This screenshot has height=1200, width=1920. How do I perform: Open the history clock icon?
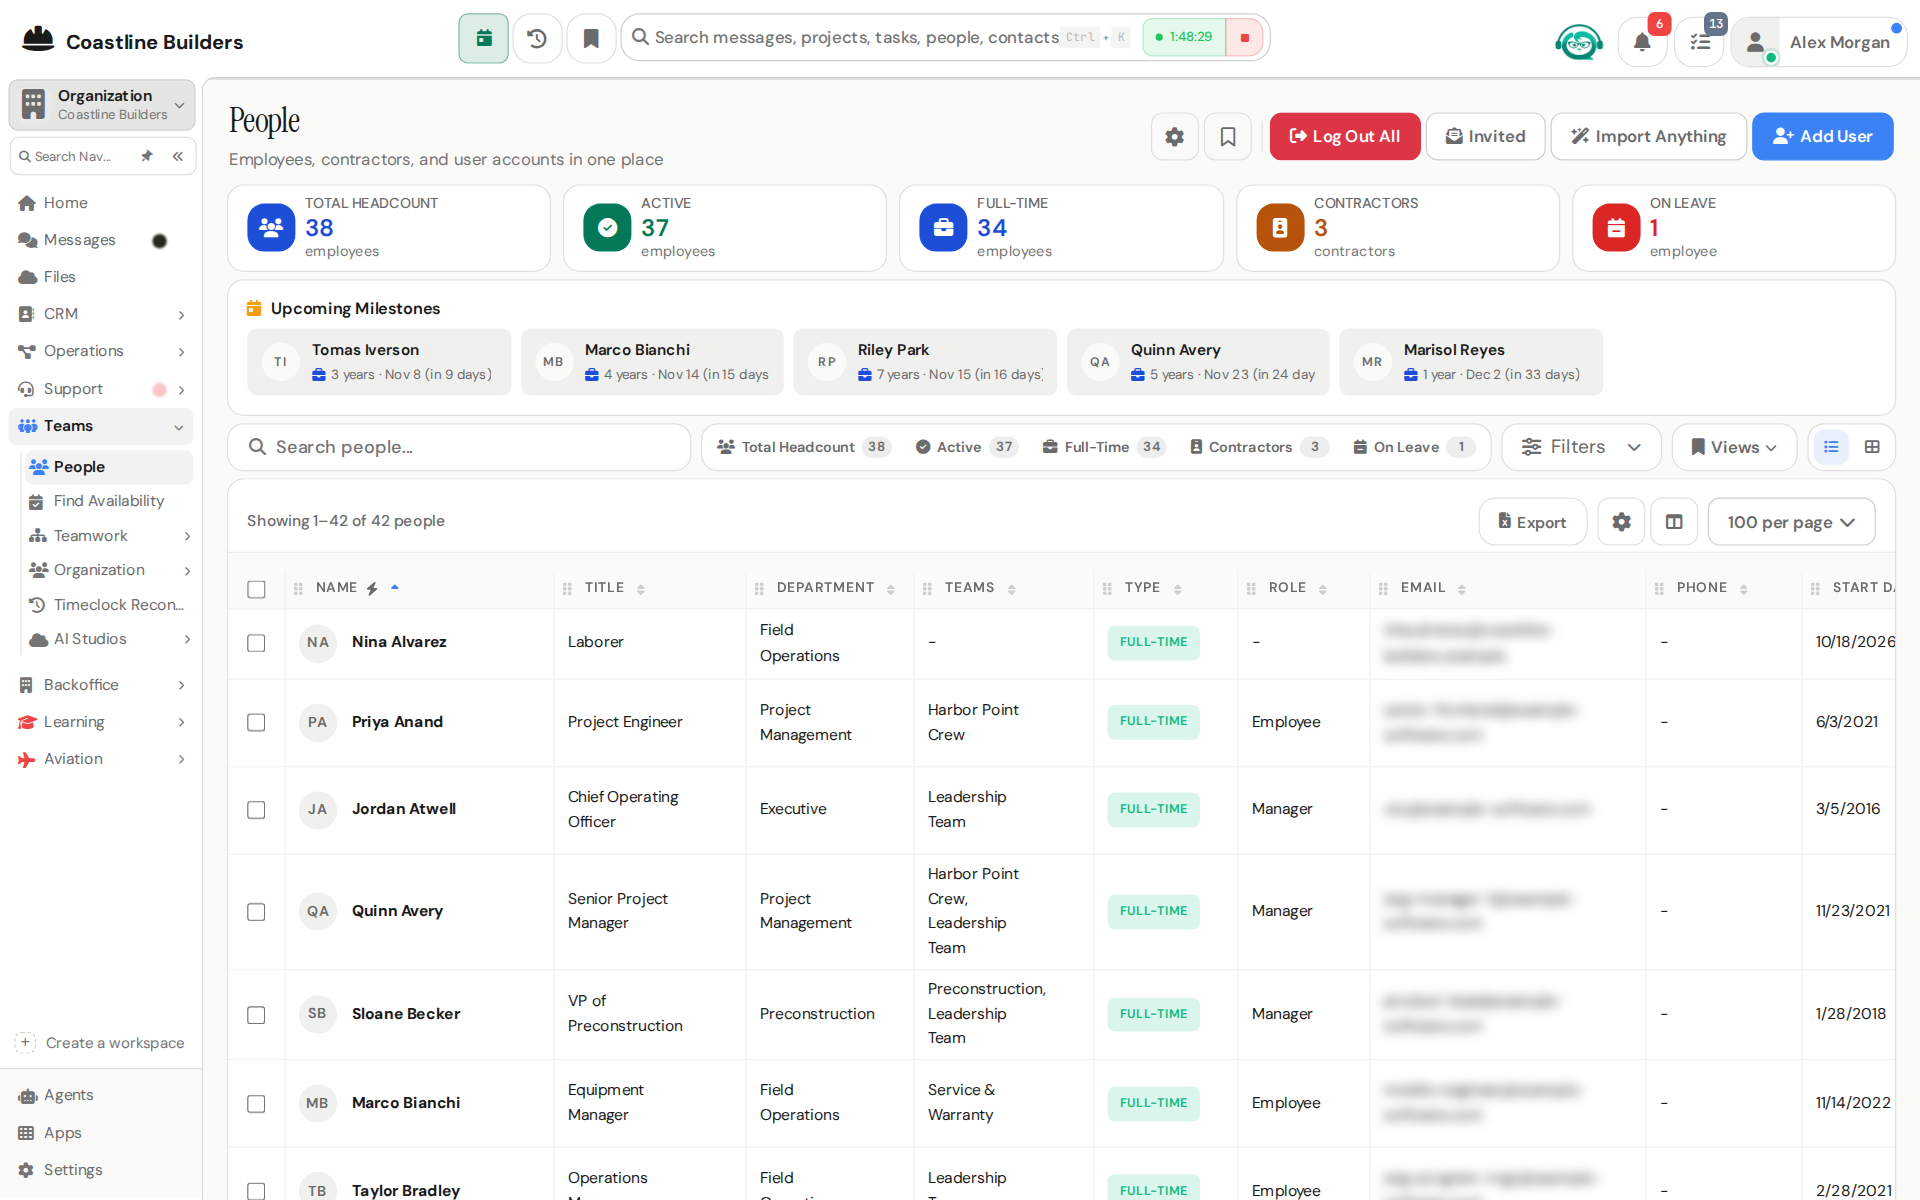coord(537,38)
